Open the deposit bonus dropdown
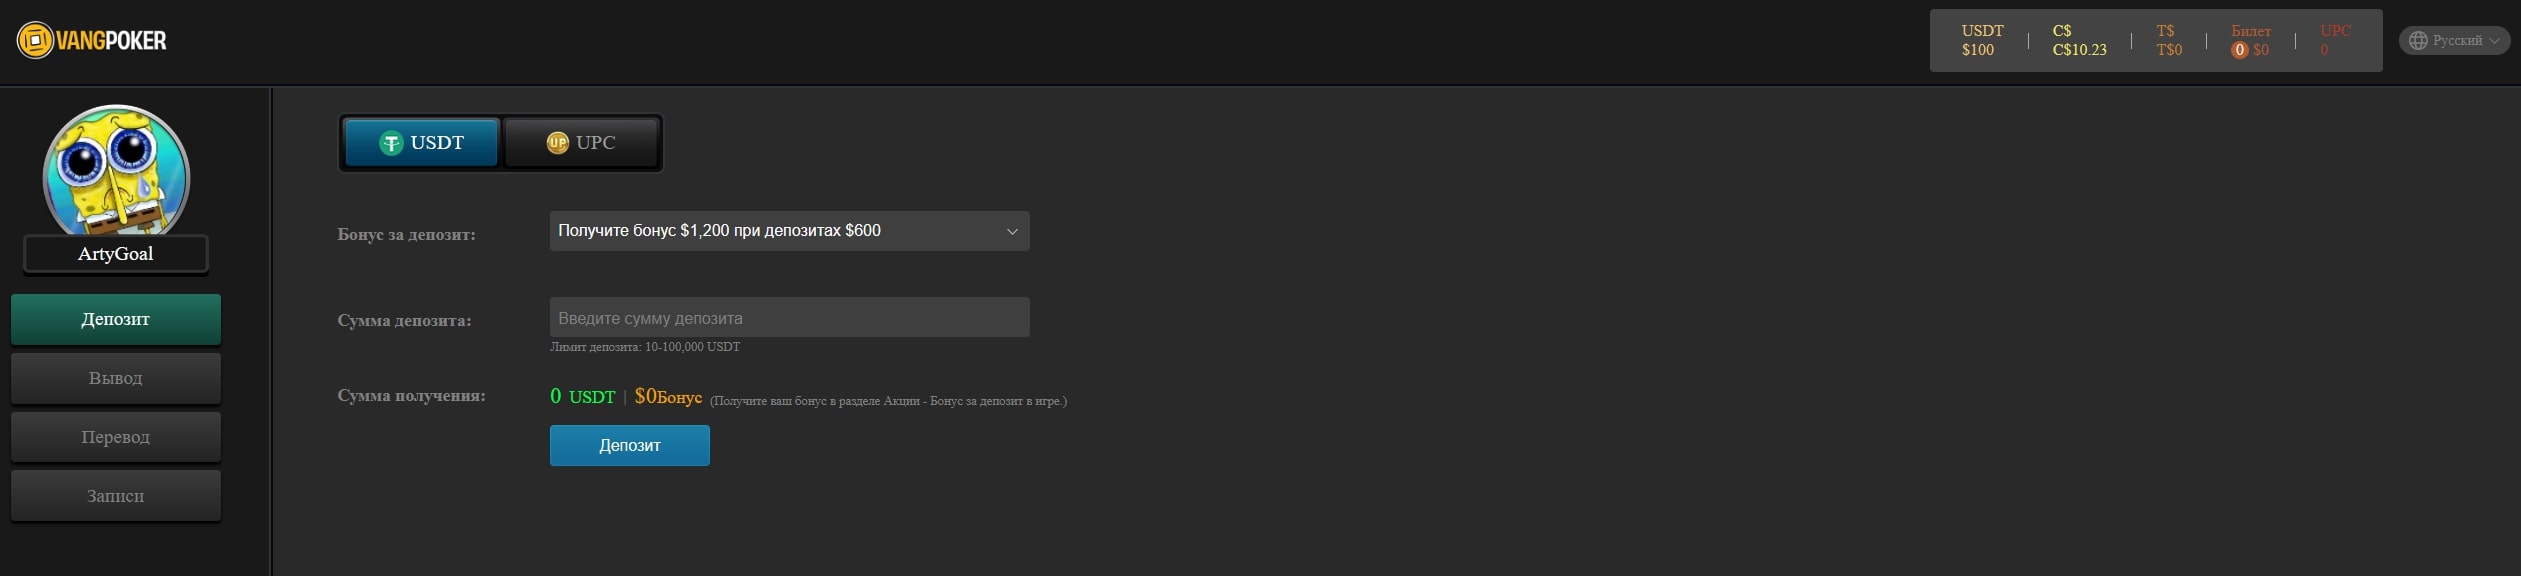The height and width of the screenshot is (576, 2521). tap(788, 231)
